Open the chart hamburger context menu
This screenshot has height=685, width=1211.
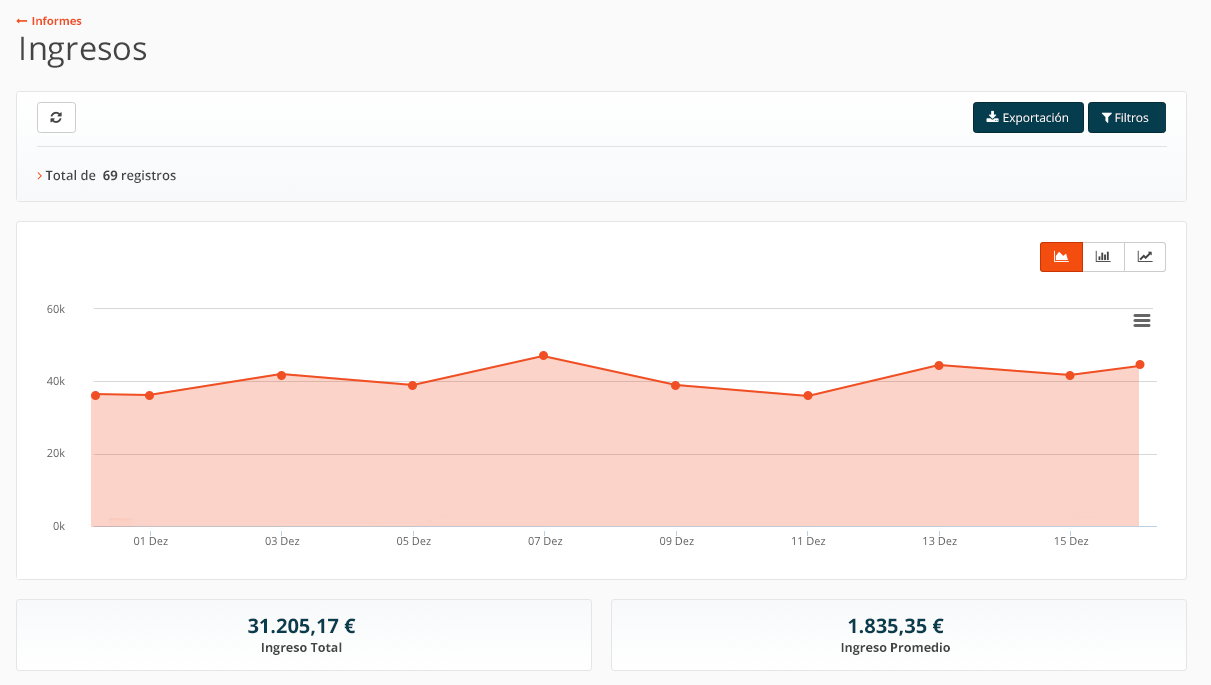(1141, 320)
